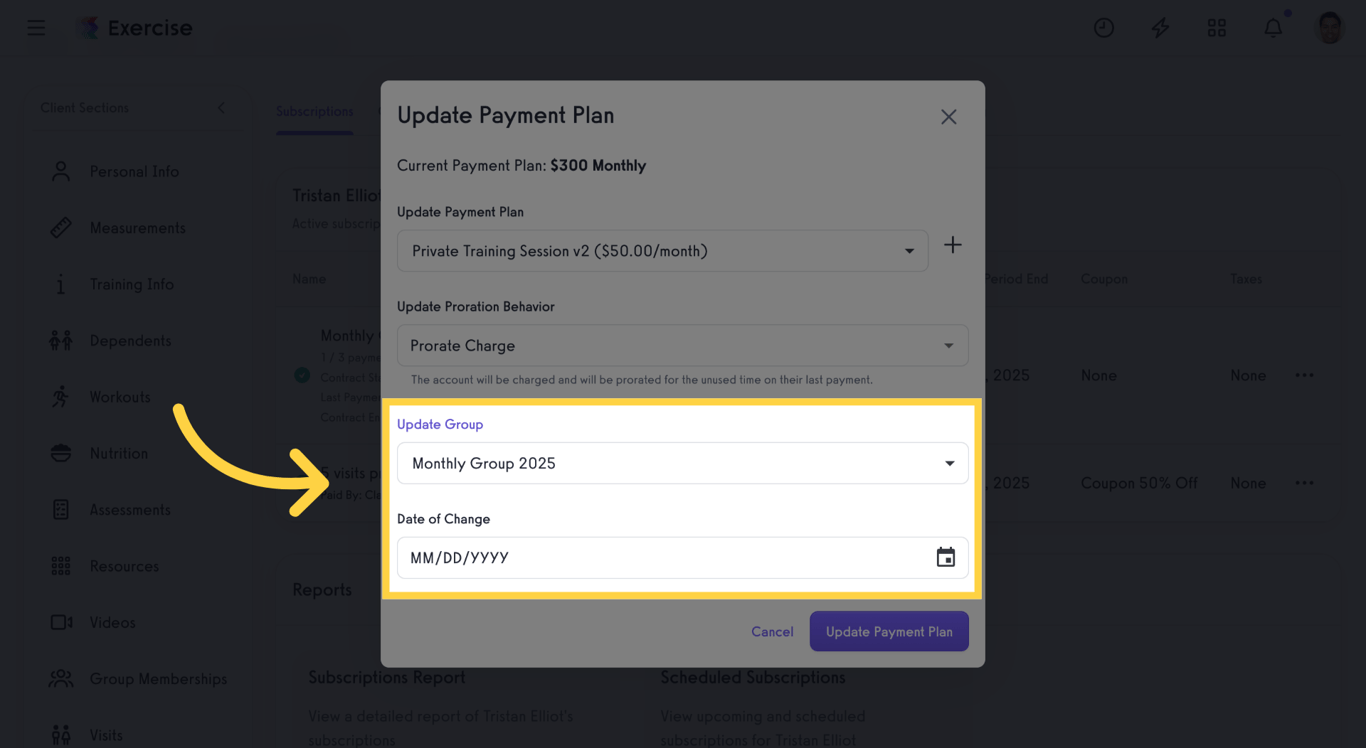This screenshot has height=748, width=1366.
Task: Click the plus icon beside payment plan
Action: click(x=953, y=245)
